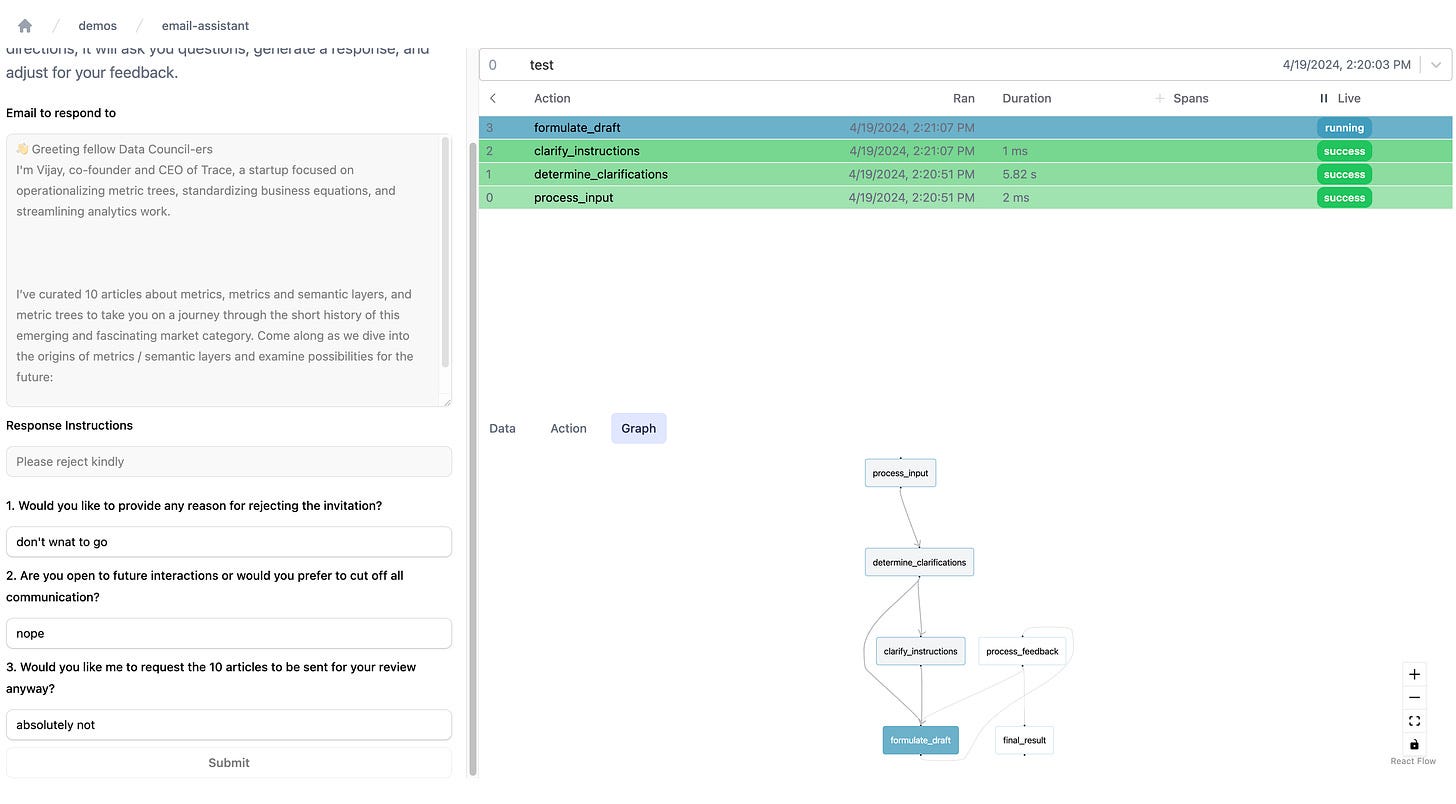The height and width of the screenshot is (804, 1456).
Task: Switch to the Action tab
Action: tap(568, 428)
